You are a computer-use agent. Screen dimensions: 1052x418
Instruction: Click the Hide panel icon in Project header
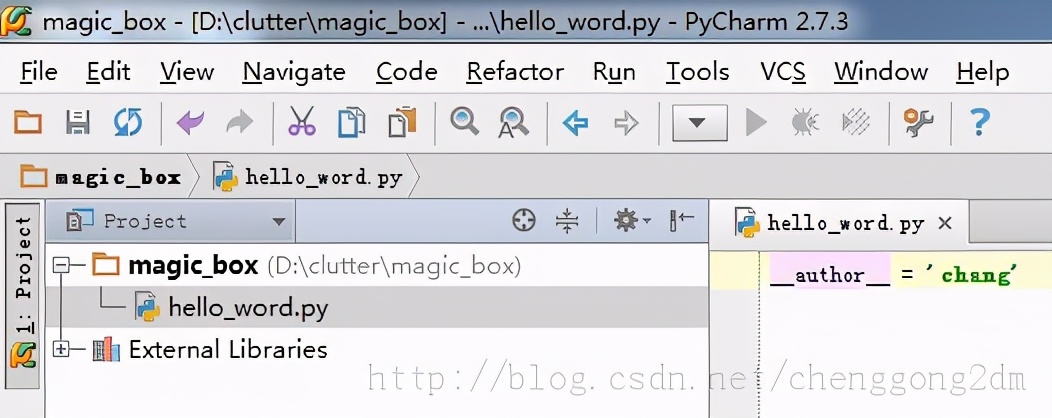(x=682, y=220)
